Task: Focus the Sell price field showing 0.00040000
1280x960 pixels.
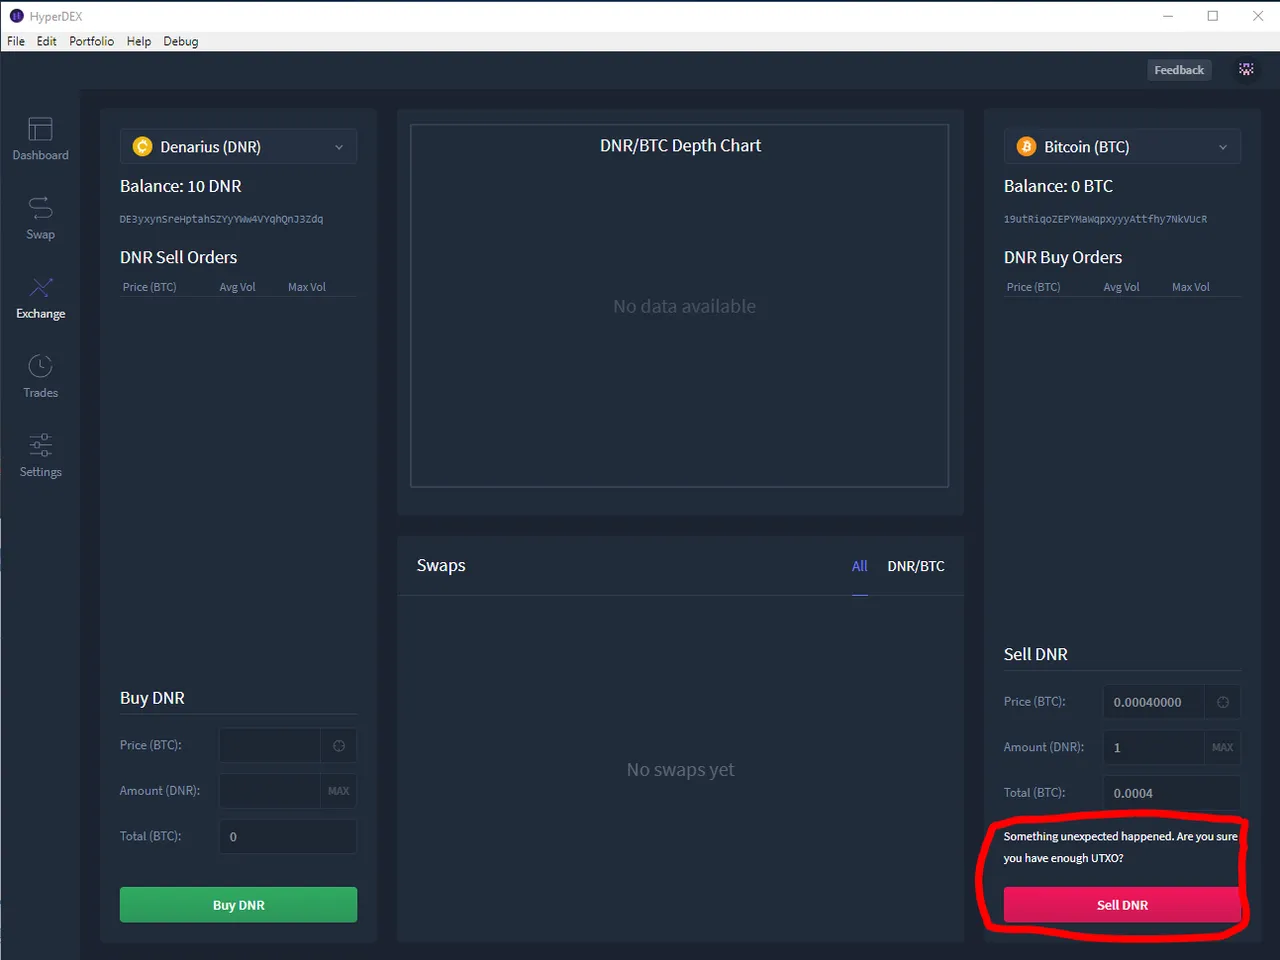Action: pyautogui.click(x=1154, y=702)
